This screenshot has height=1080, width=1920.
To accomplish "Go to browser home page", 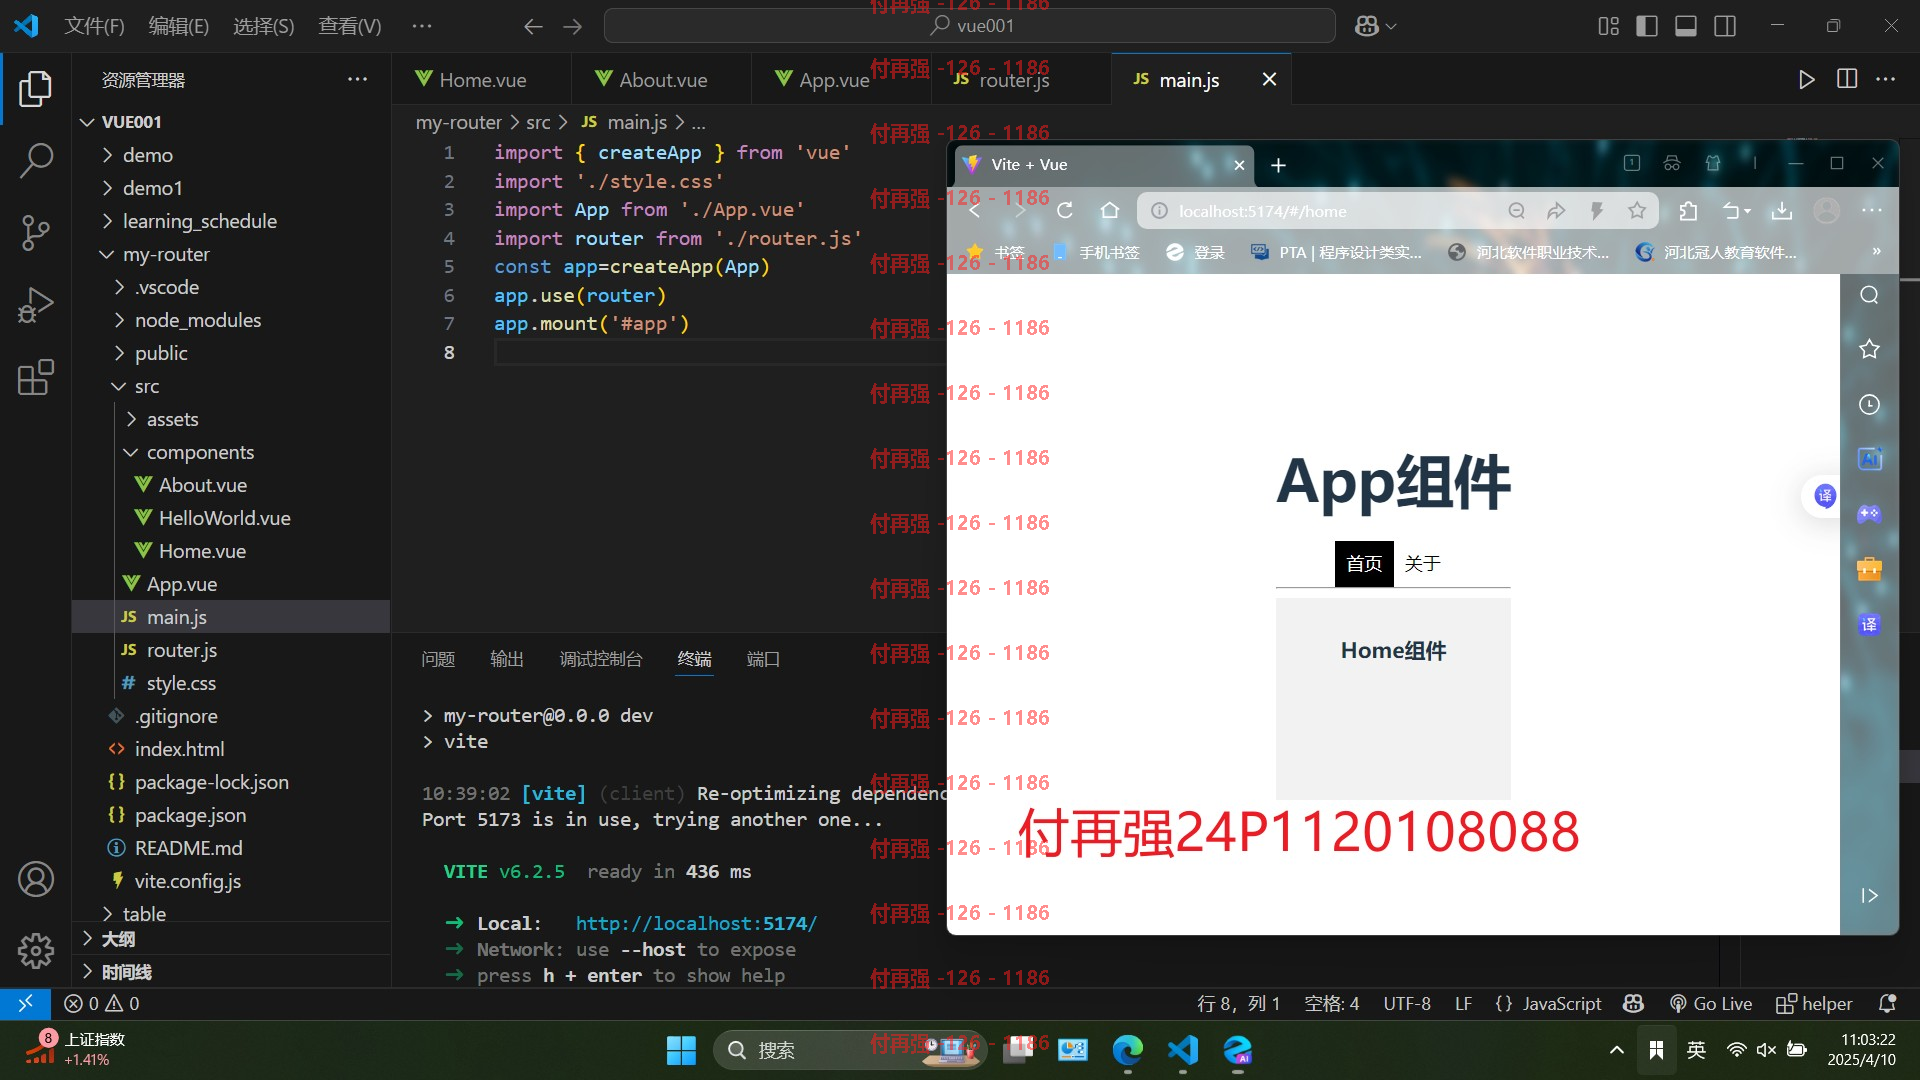I will tap(1110, 211).
